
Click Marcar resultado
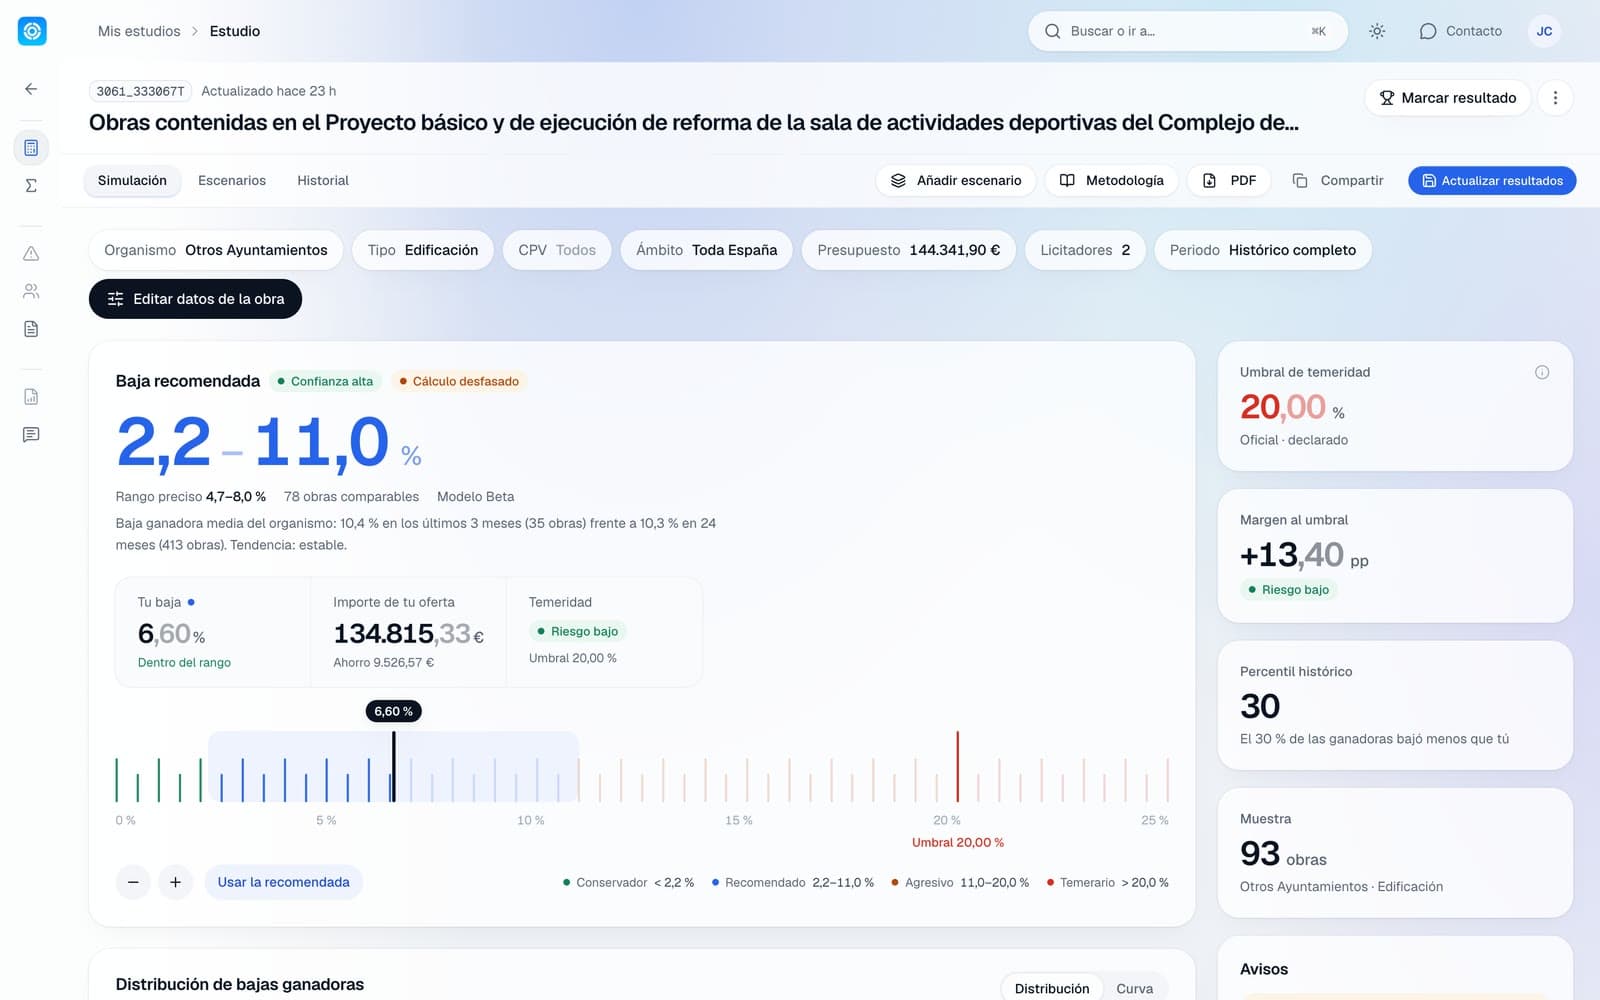click(1448, 98)
